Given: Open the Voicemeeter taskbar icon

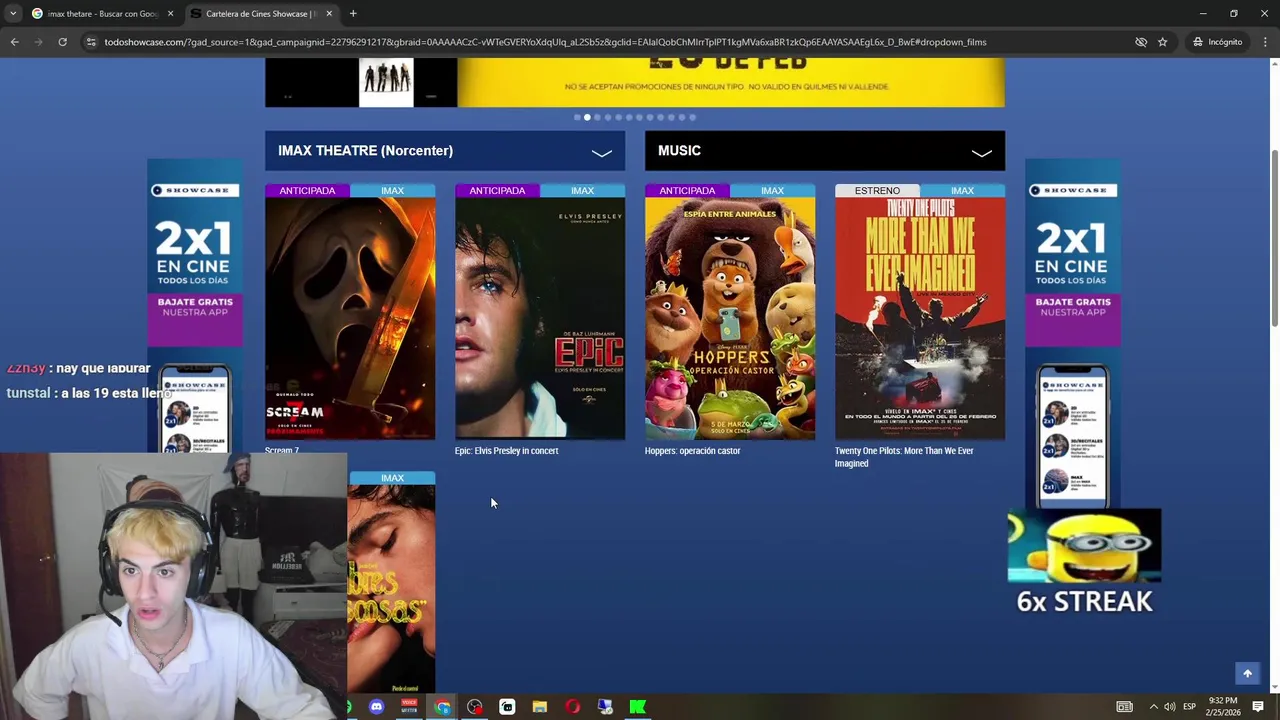Looking at the screenshot, I should pos(409,707).
